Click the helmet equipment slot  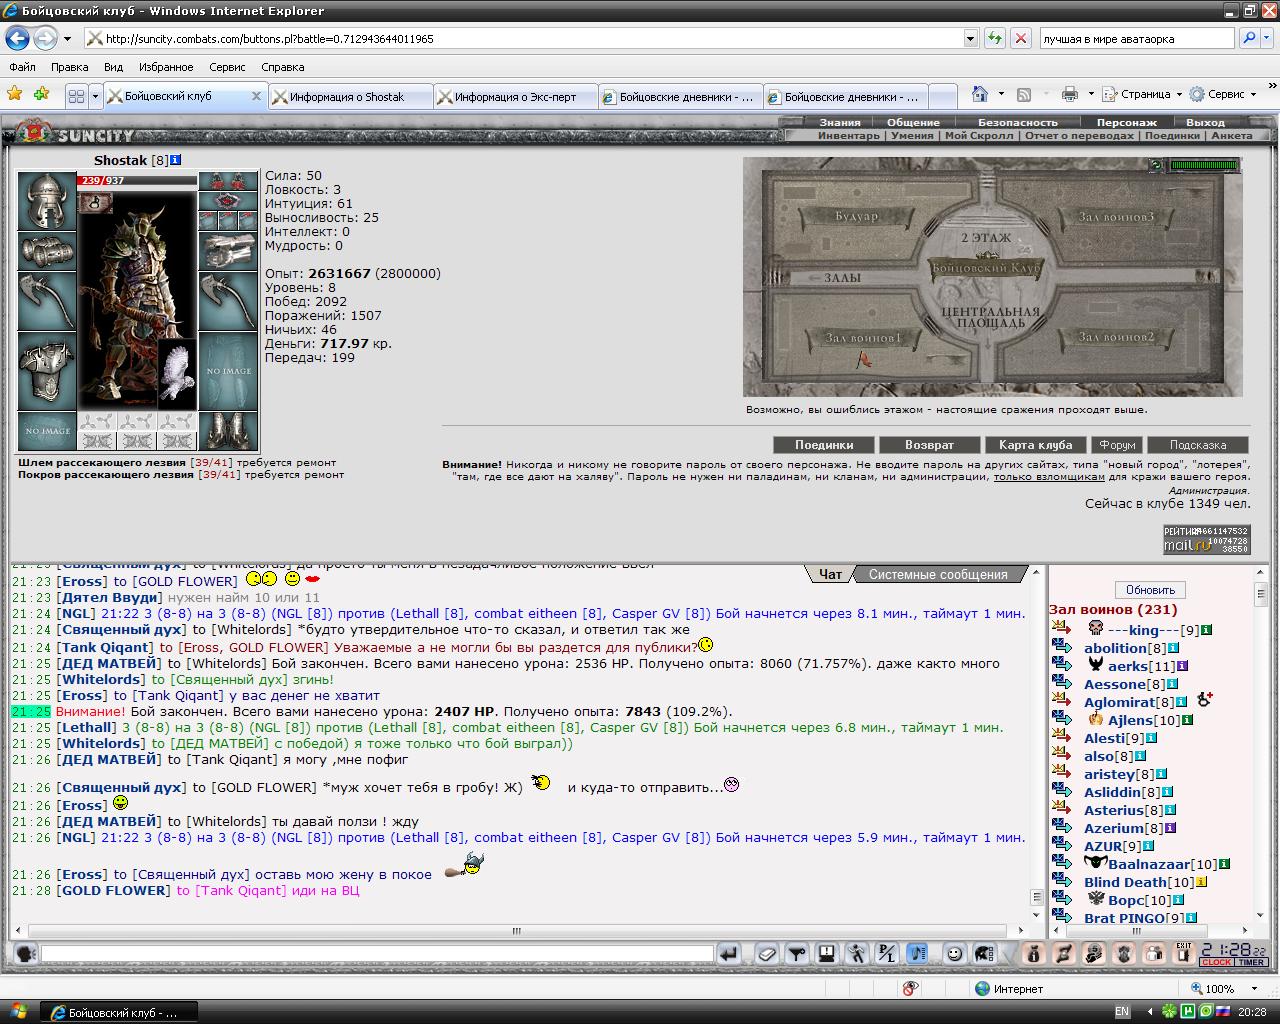point(47,201)
